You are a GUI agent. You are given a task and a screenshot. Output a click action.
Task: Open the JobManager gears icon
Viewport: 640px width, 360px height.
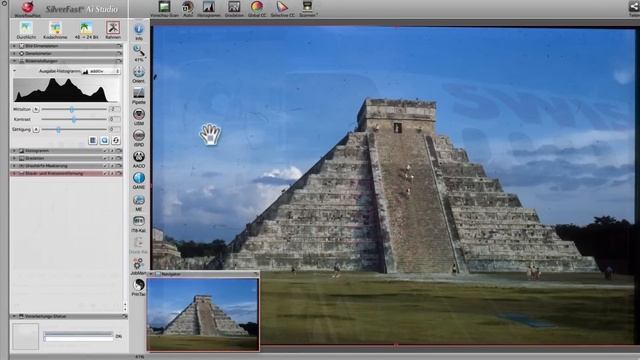pyautogui.click(x=139, y=264)
